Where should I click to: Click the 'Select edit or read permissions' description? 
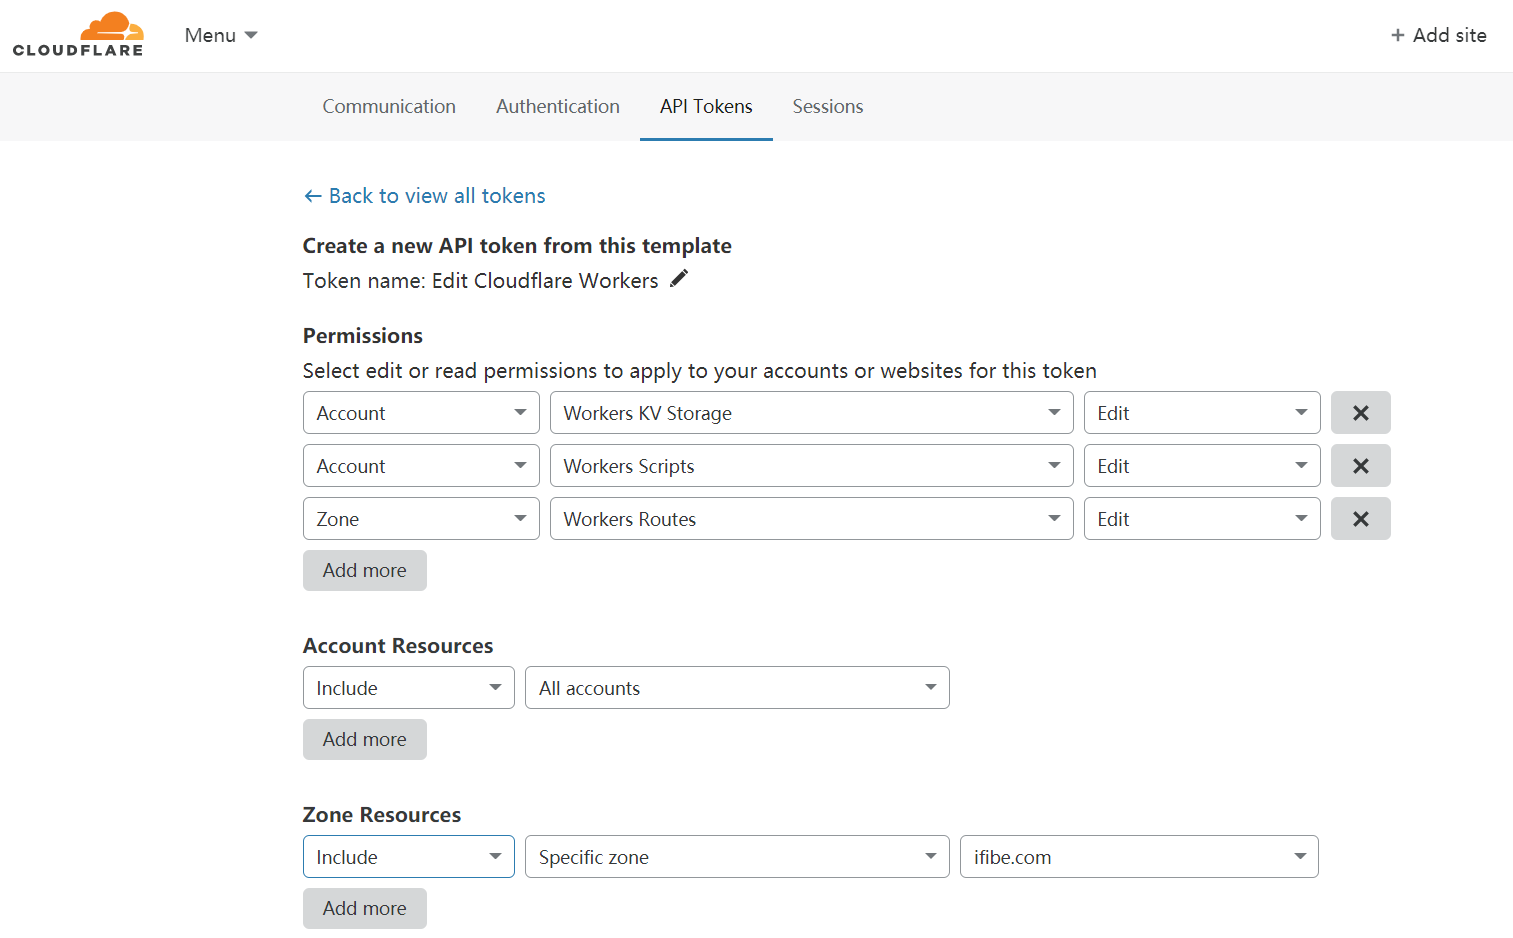tap(700, 371)
